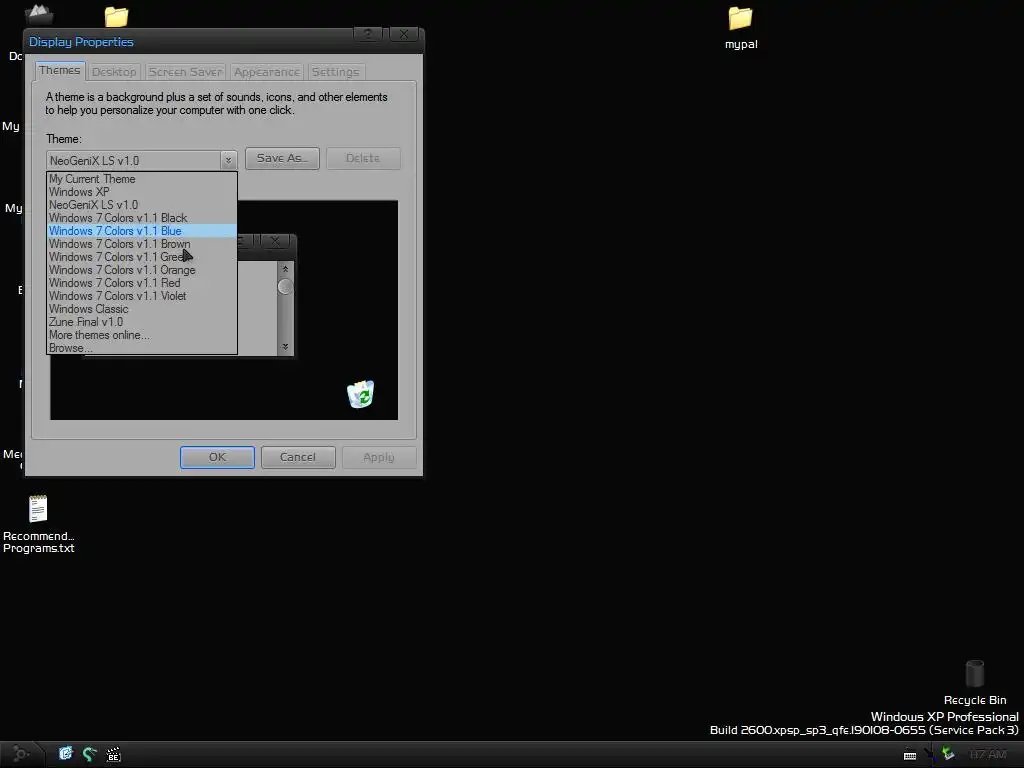1024x768 pixels.
Task: Select Windows 7 Colors v1.1 Orange
Action: tap(142, 270)
